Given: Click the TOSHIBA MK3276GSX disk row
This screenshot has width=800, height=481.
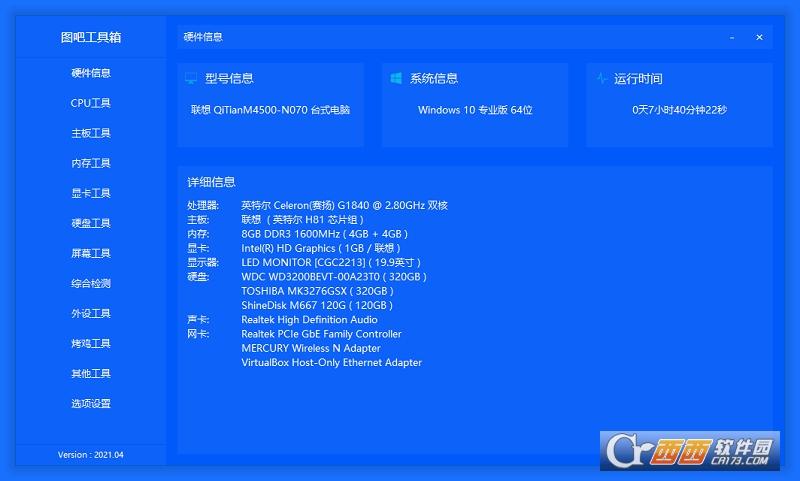Looking at the screenshot, I should (x=317, y=291).
